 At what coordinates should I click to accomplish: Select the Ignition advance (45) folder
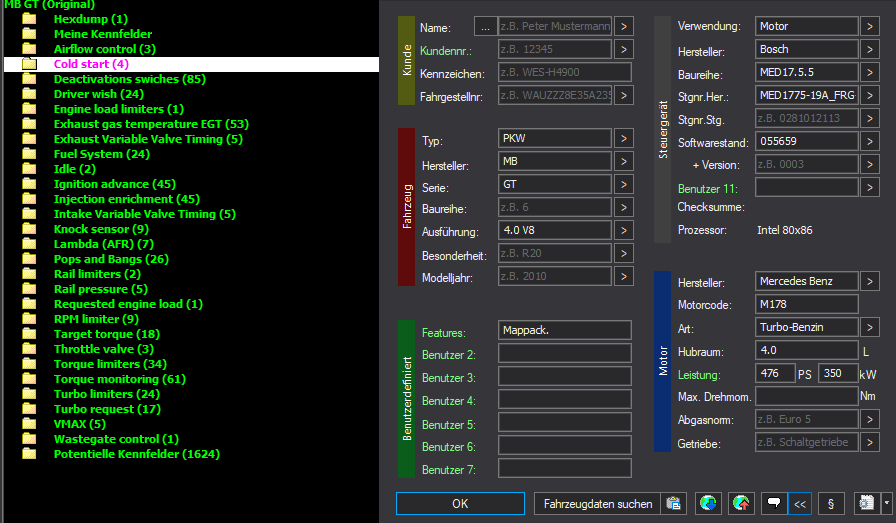tap(114, 184)
